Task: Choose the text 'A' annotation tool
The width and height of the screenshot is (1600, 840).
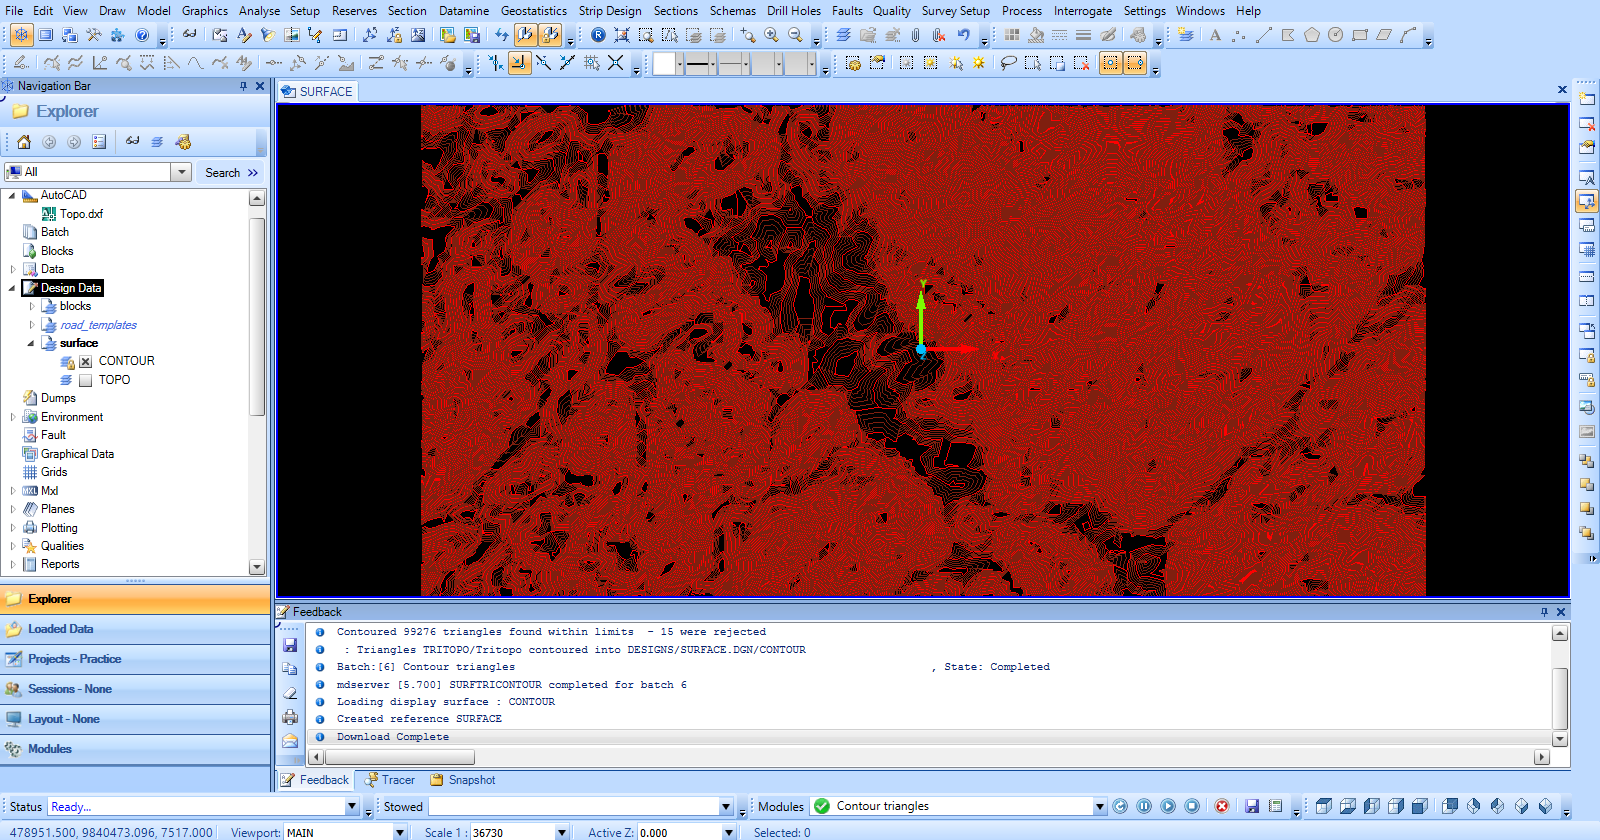Action: point(1215,35)
